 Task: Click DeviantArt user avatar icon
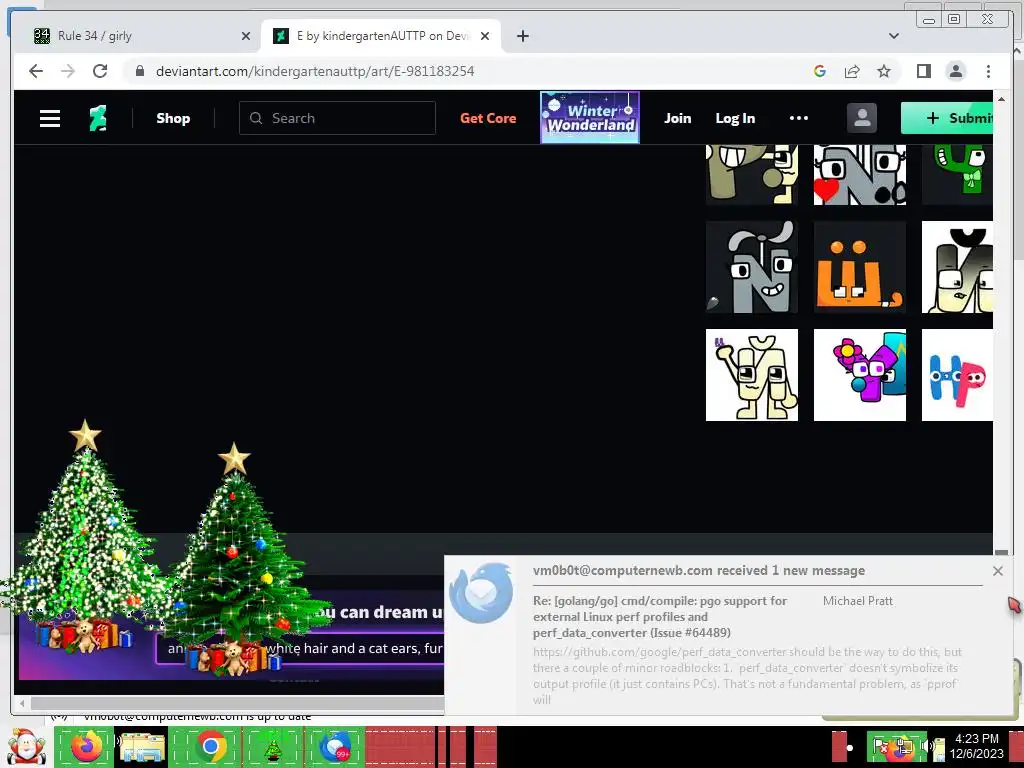[861, 118]
